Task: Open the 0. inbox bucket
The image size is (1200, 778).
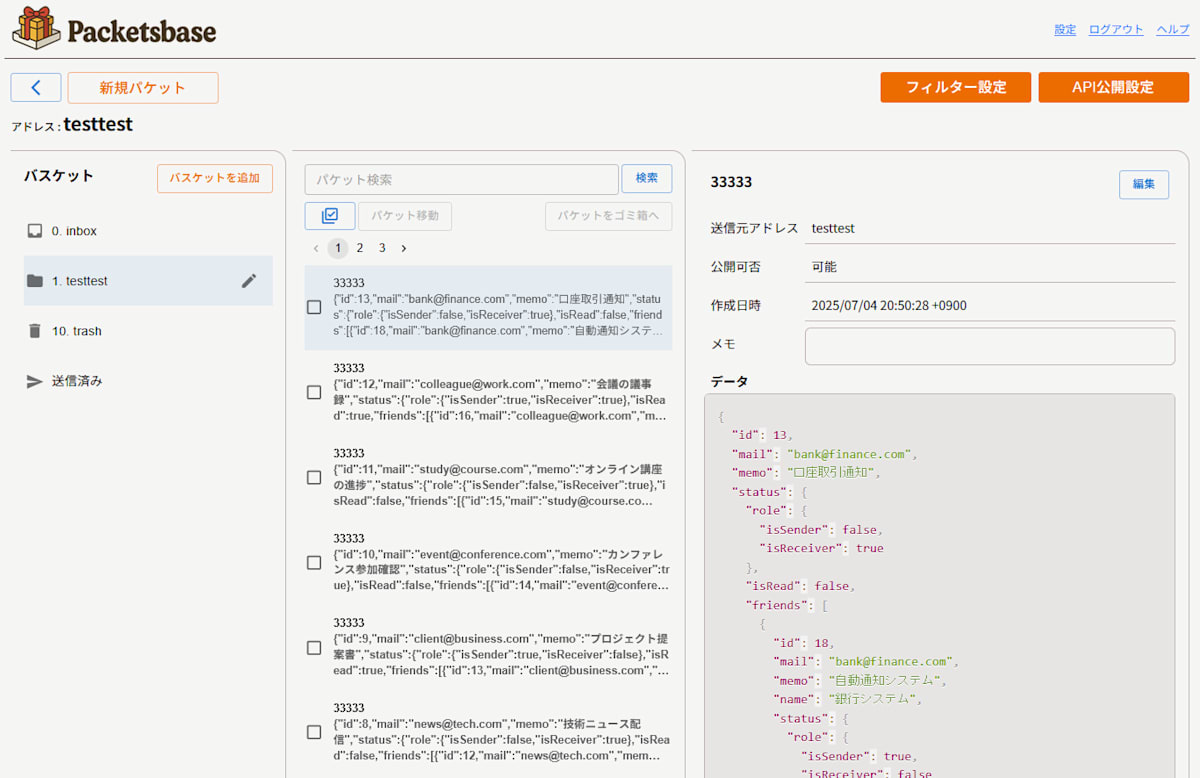Action: click(x=148, y=231)
